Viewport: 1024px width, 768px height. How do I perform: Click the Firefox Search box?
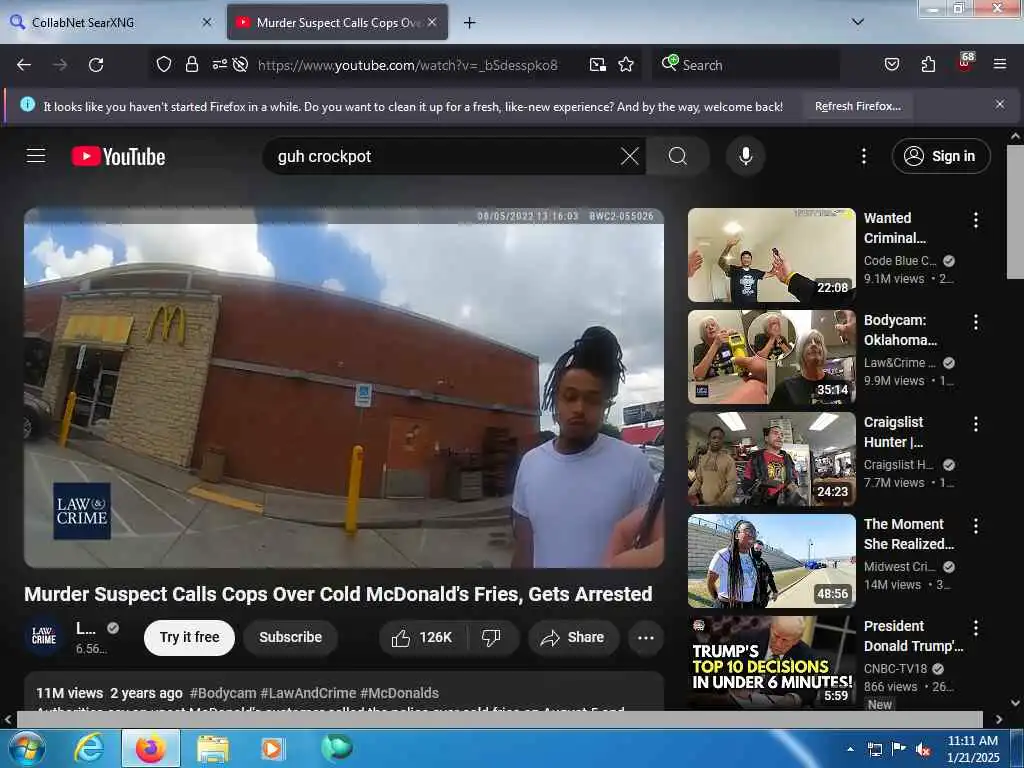(x=746, y=65)
